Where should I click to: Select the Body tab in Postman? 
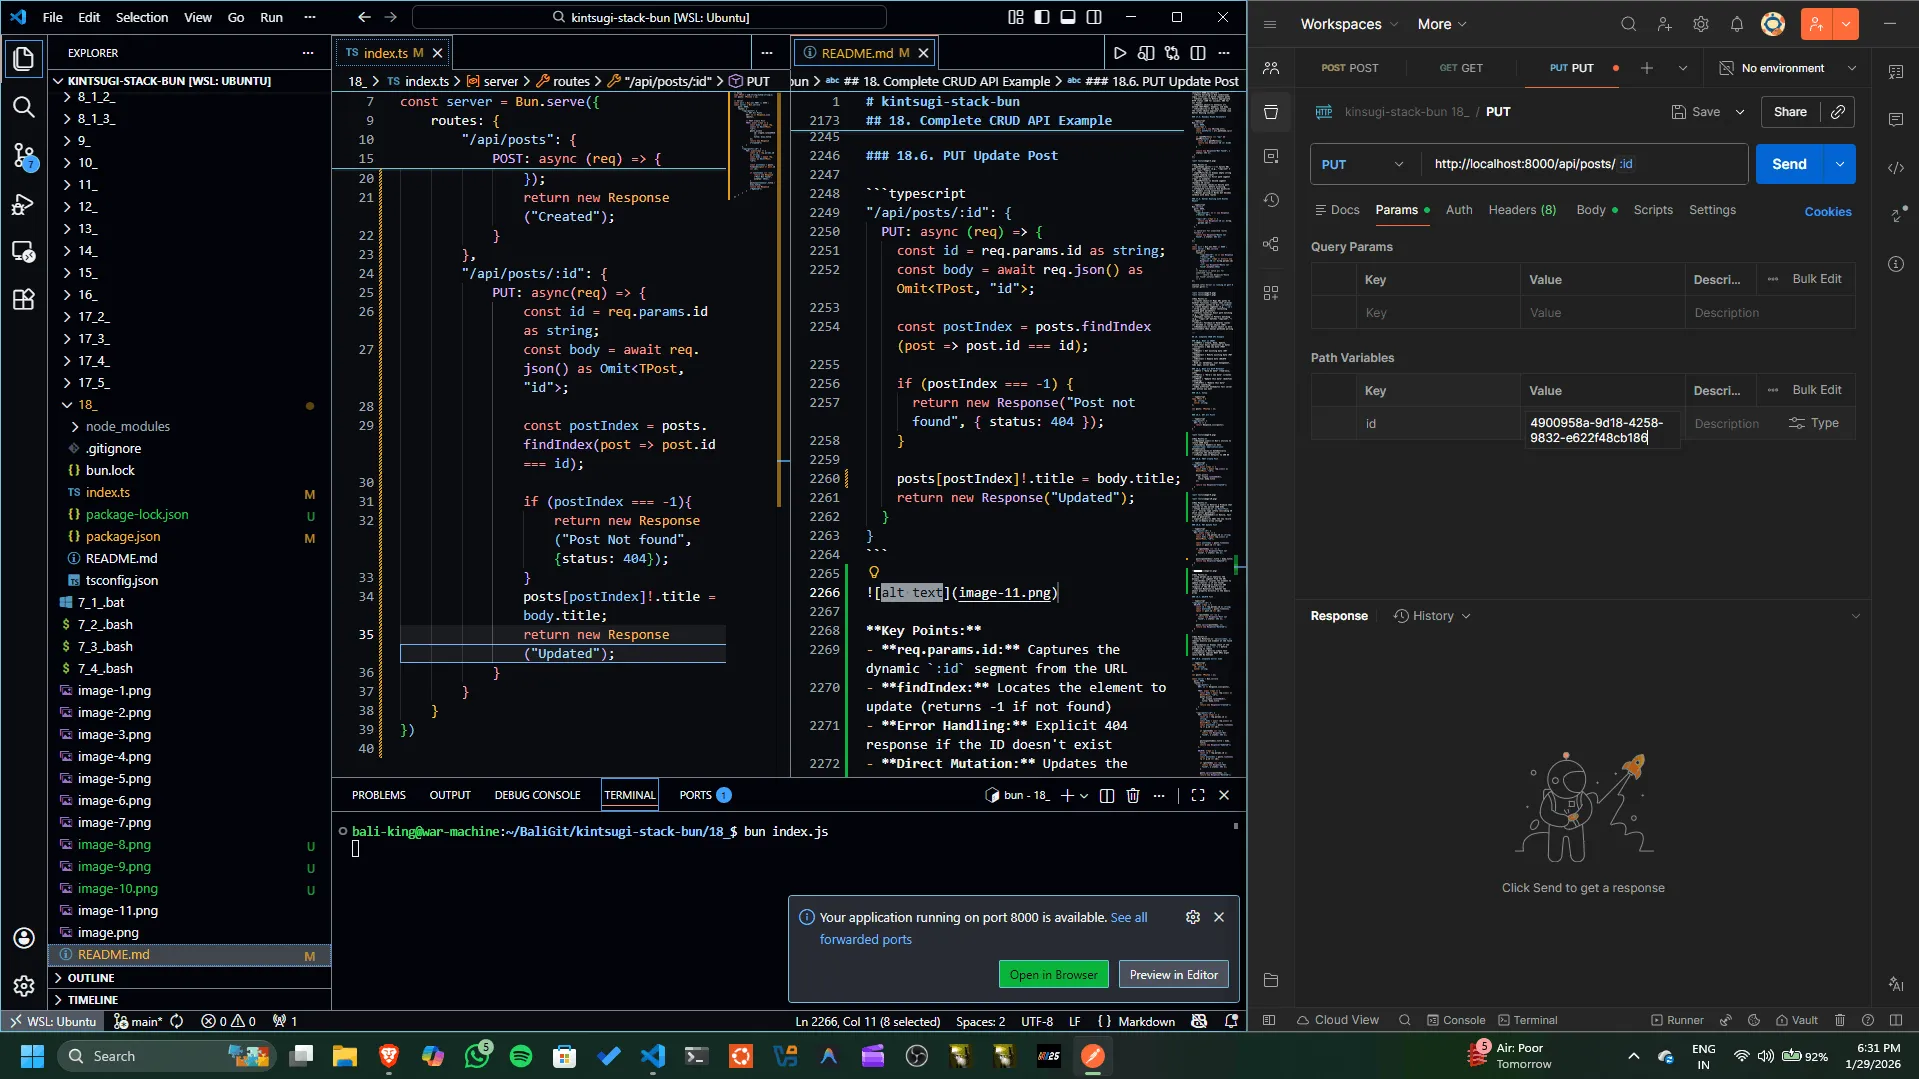(x=1590, y=210)
